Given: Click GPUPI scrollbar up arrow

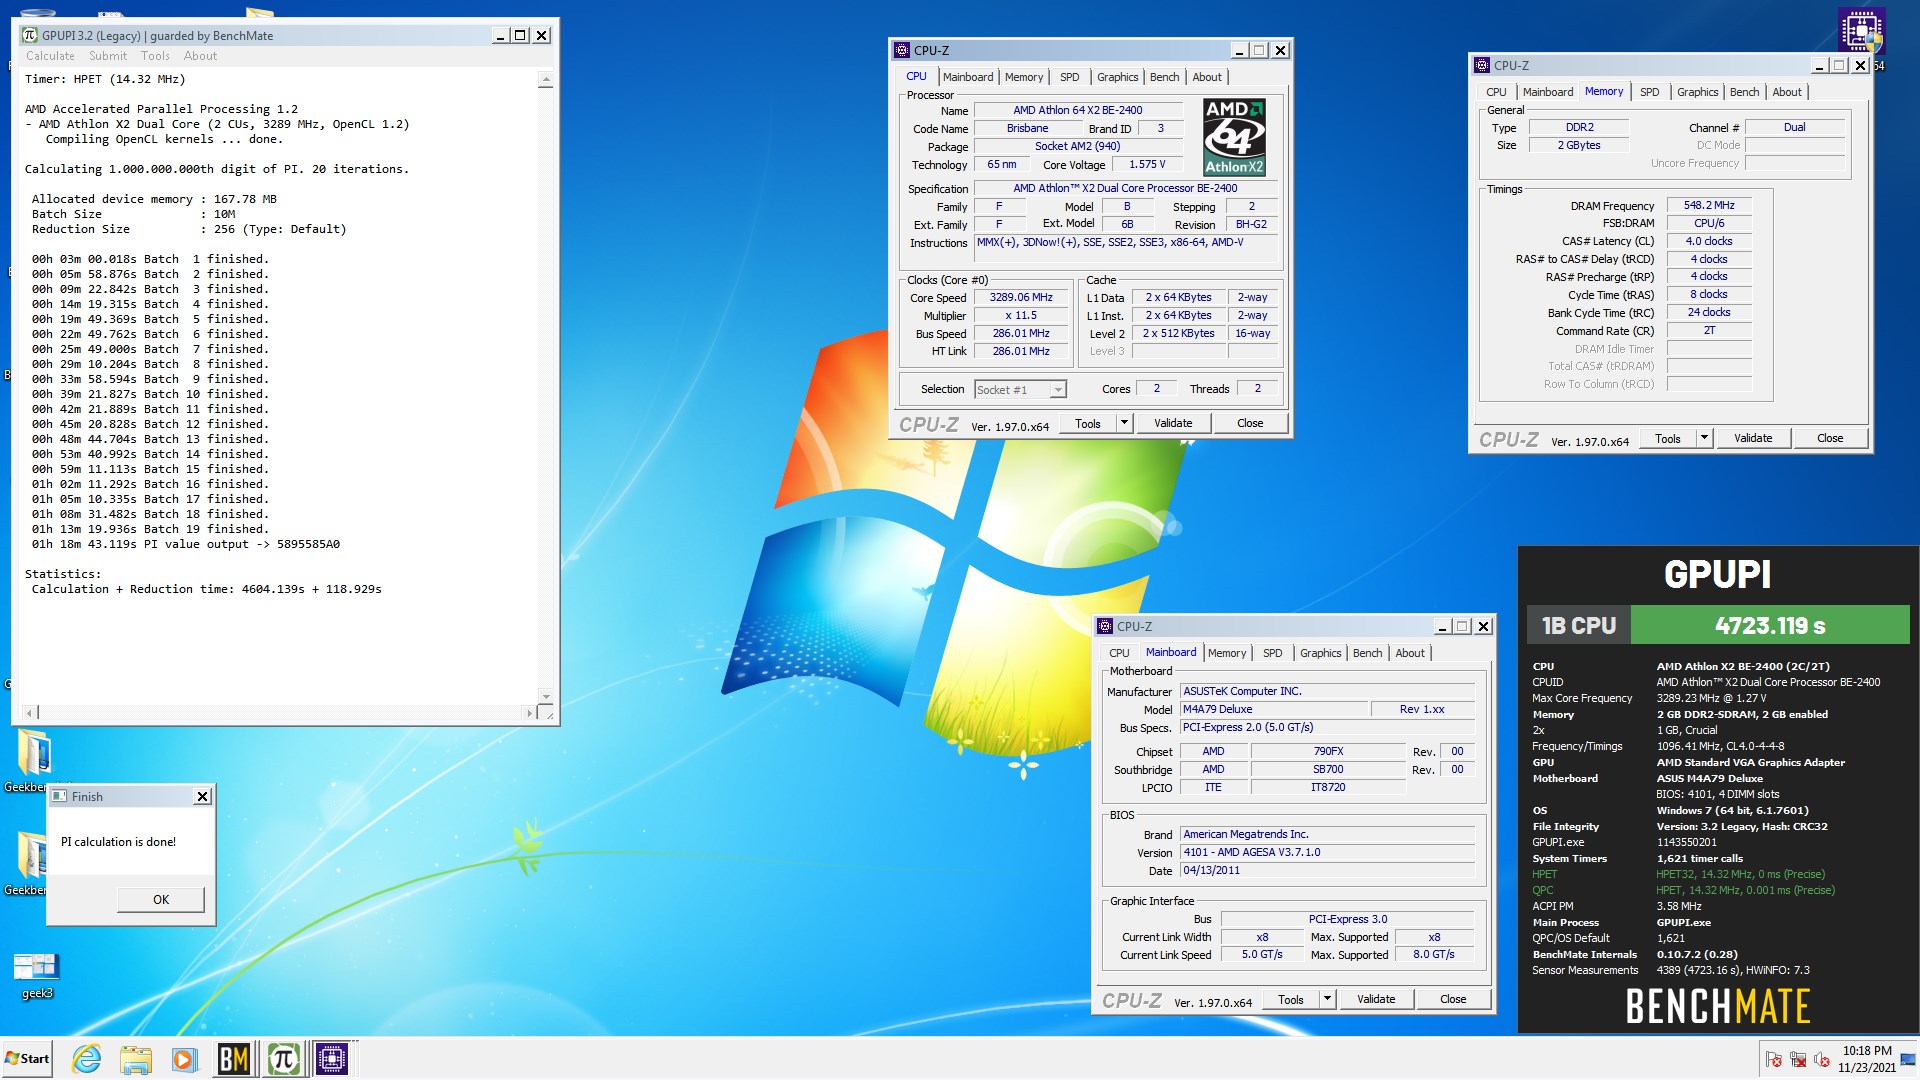Looking at the screenshot, I should pos(545,79).
